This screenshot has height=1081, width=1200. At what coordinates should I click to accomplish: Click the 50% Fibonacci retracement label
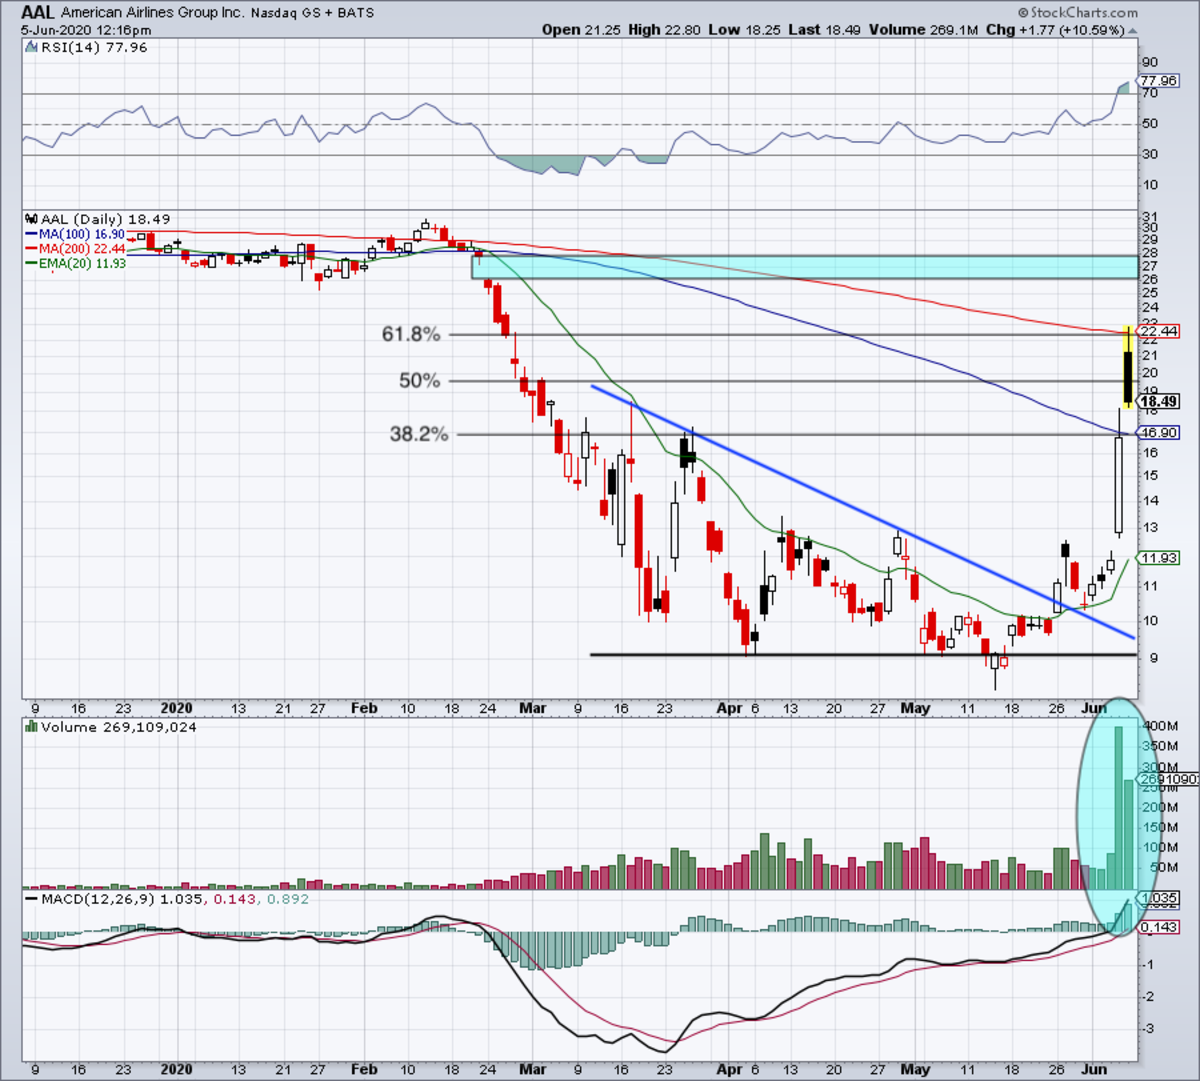pyautogui.click(x=419, y=380)
